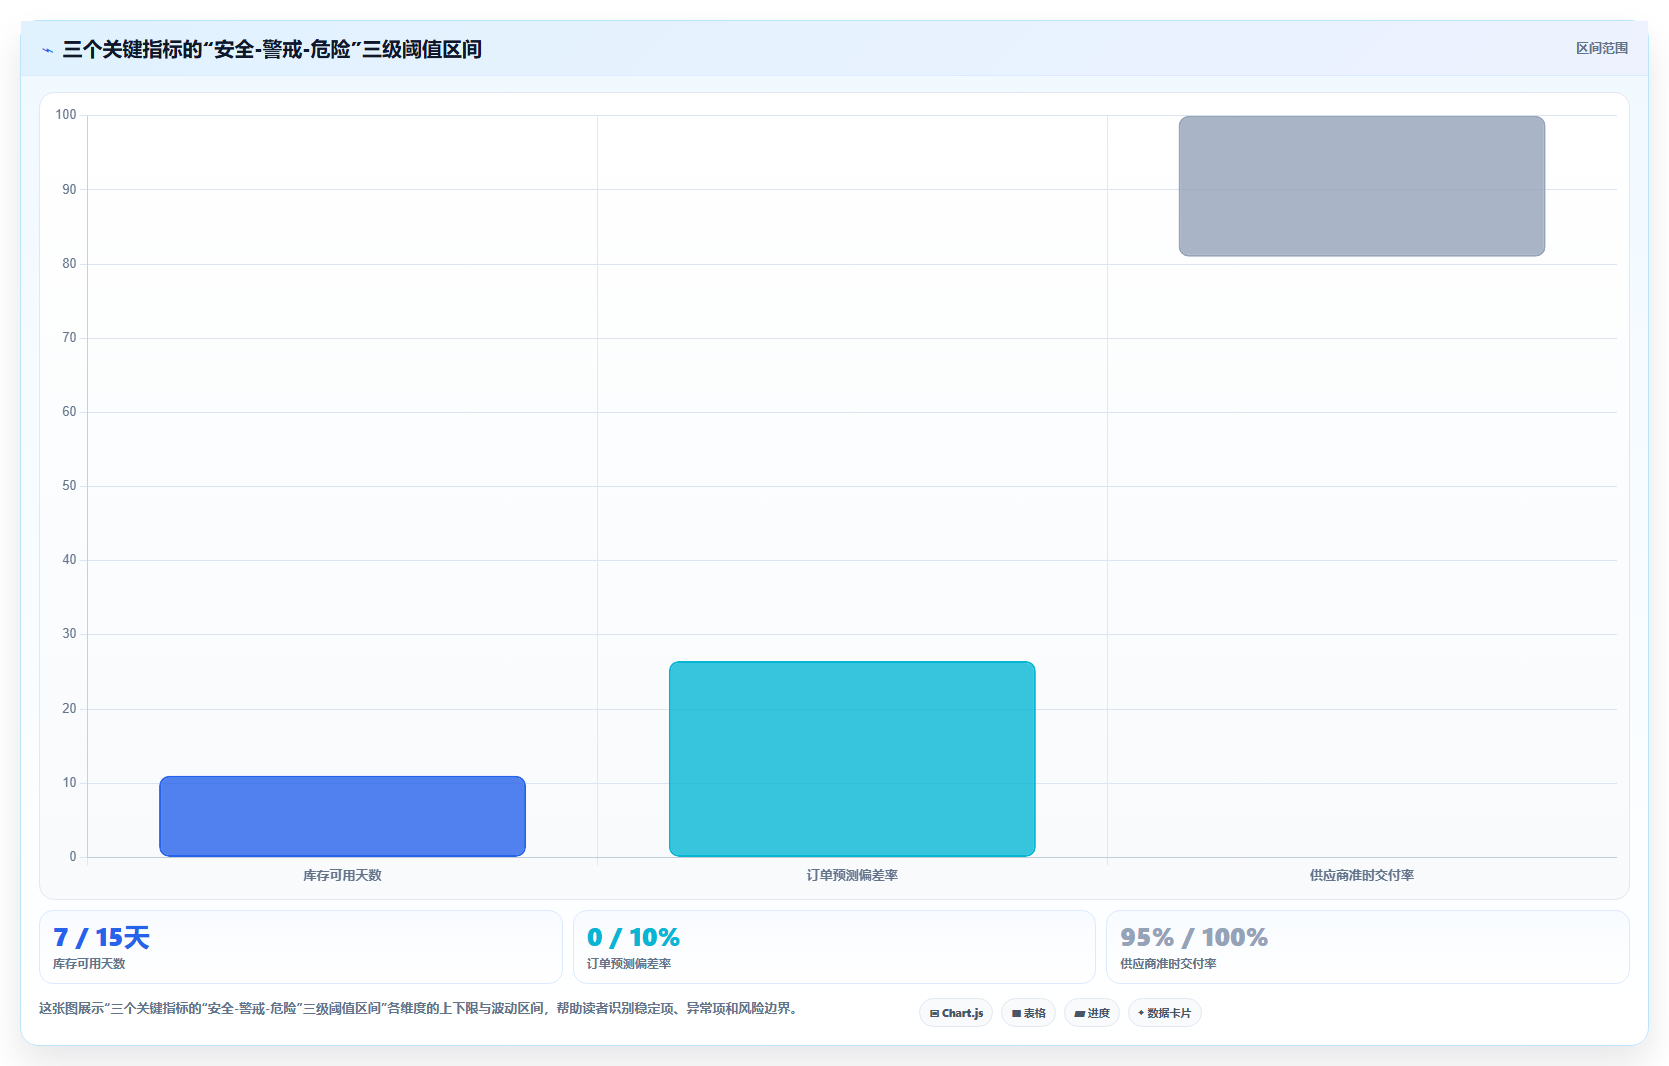Click the 区间范围 label in header
The image size is (1669, 1066).
point(1601,48)
